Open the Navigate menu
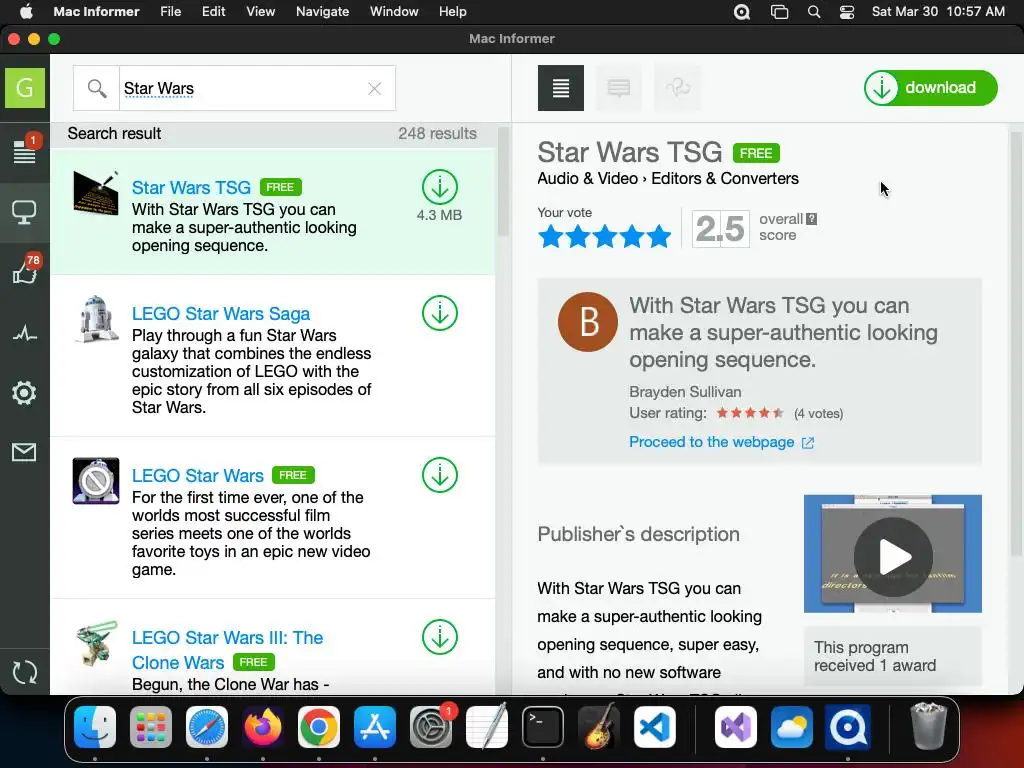 [x=323, y=12]
